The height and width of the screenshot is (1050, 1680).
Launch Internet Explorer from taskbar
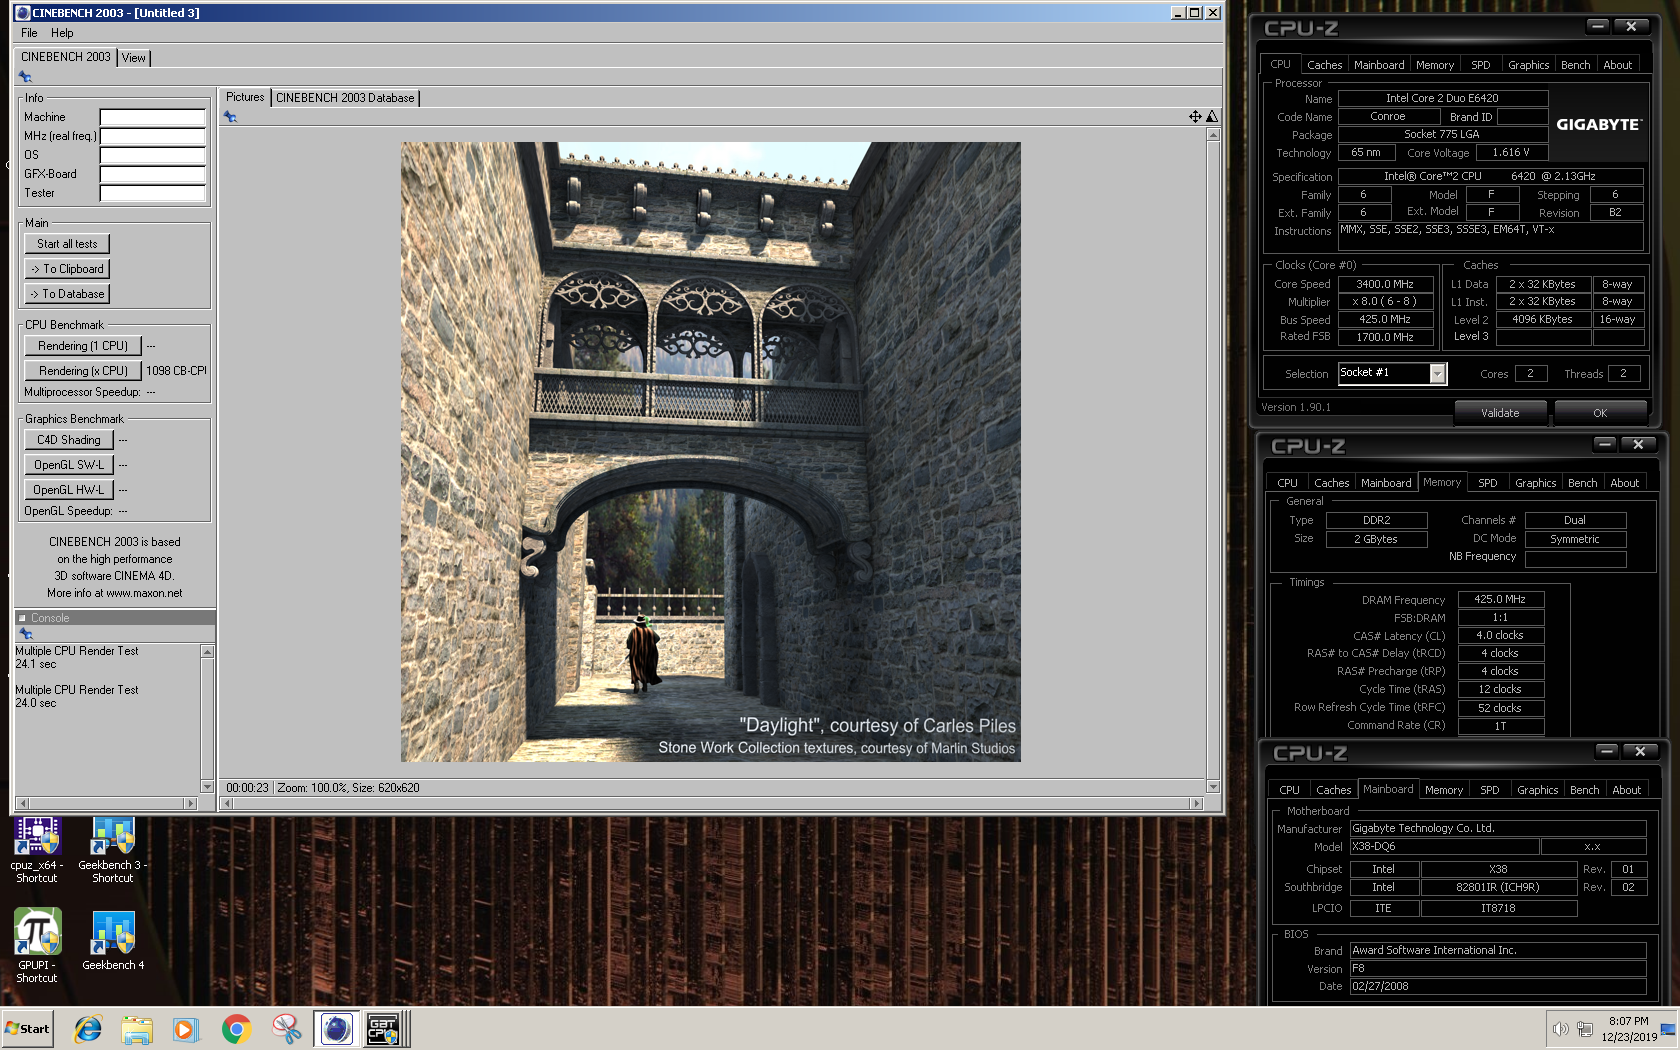(88, 1028)
